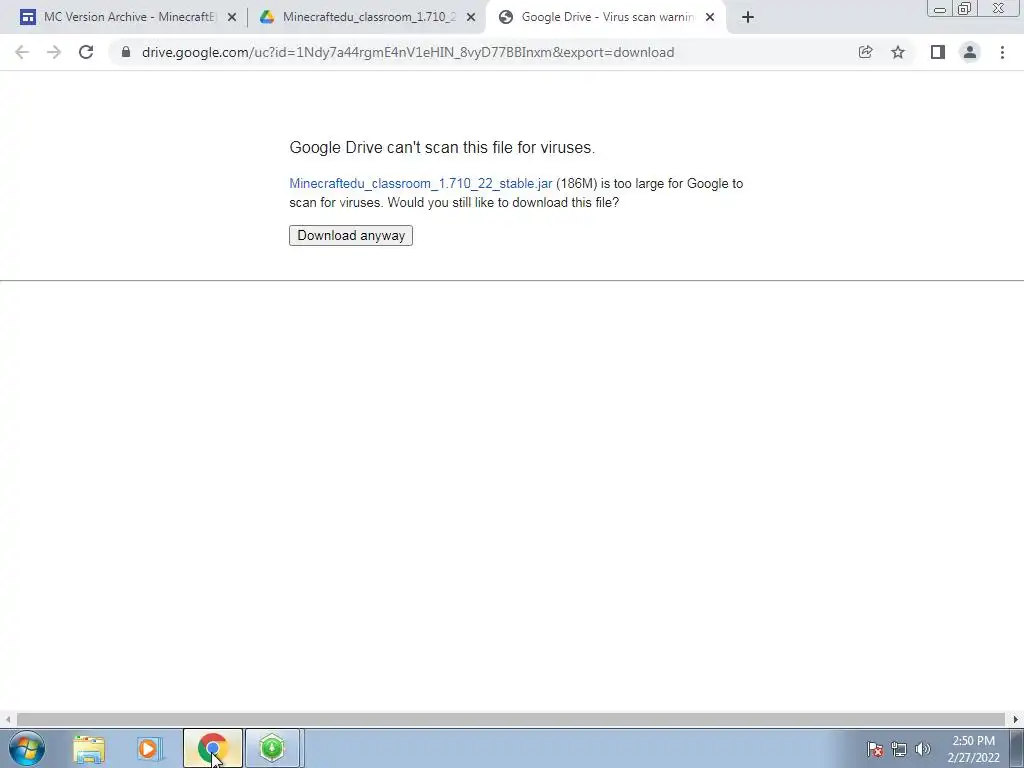Click the Show desktop strip

click(1017, 748)
